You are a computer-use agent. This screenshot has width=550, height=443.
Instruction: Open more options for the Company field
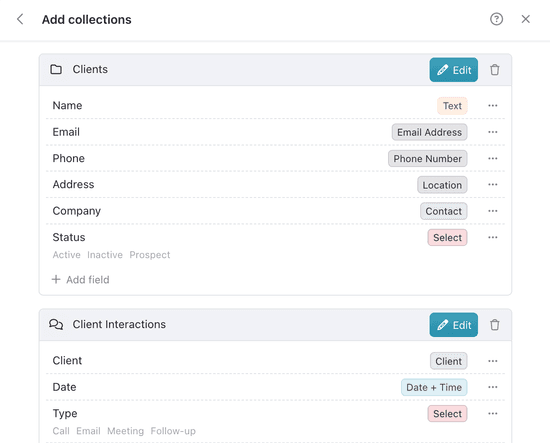[x=492, y=211]
